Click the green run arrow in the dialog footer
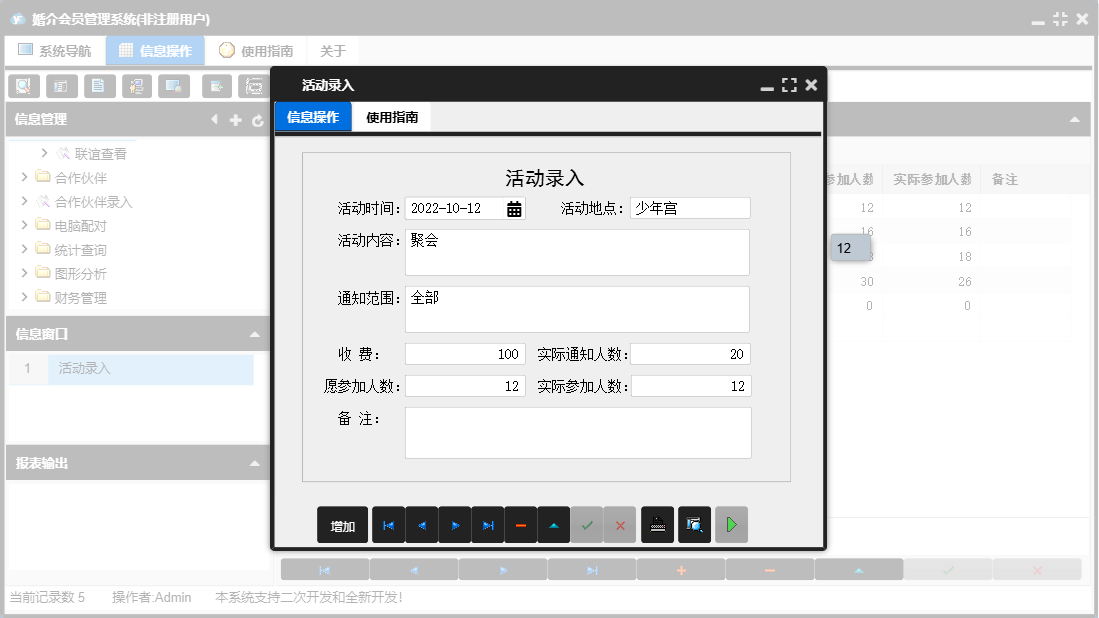The image size is (1099, 618). point(730,524)
